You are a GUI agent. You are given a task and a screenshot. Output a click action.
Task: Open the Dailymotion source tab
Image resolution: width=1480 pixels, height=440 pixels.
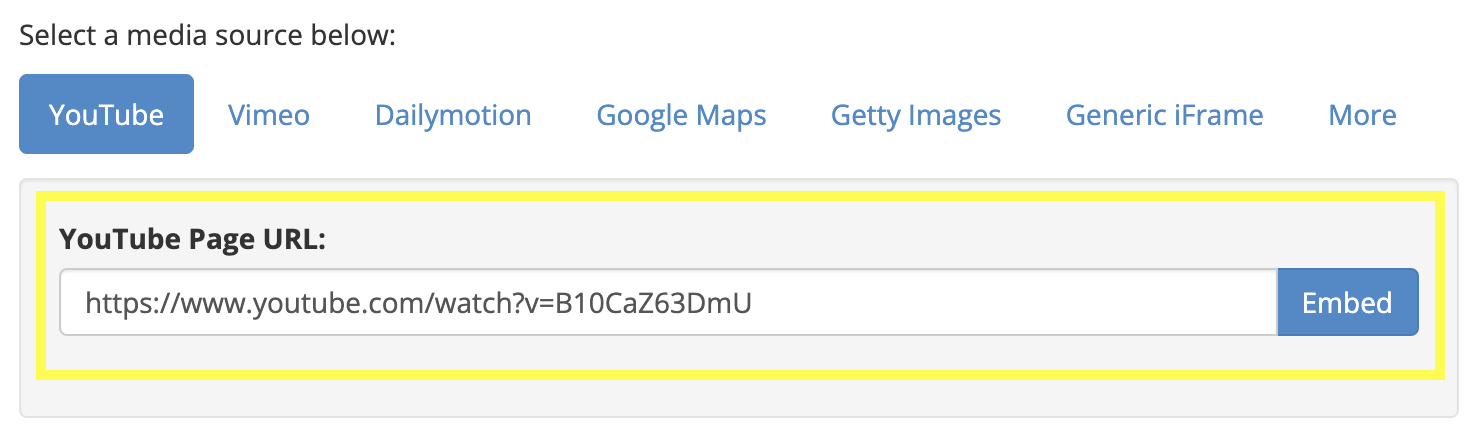(453, 115)
